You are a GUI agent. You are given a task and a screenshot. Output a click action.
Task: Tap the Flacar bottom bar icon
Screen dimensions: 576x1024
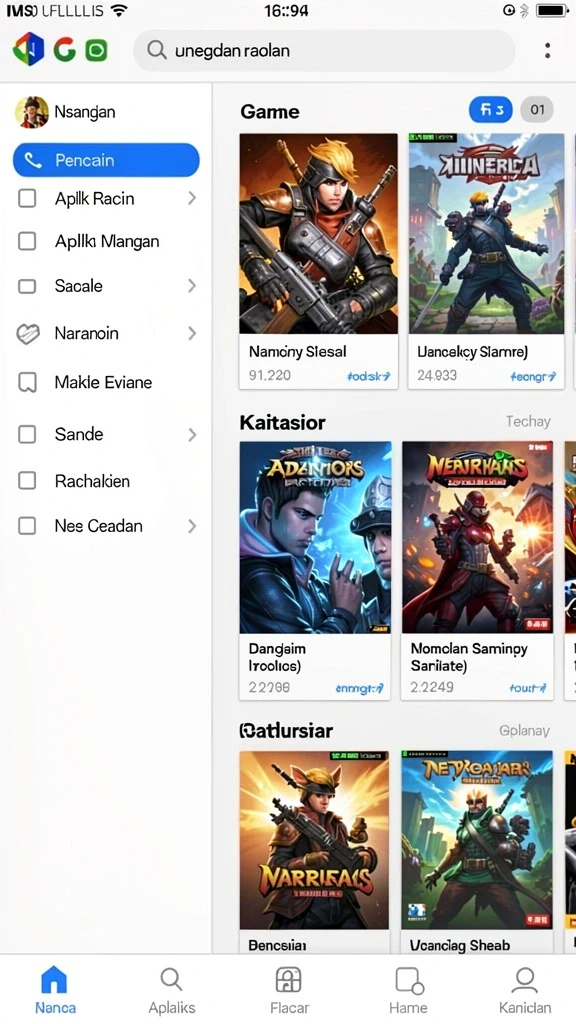(289, 980)
